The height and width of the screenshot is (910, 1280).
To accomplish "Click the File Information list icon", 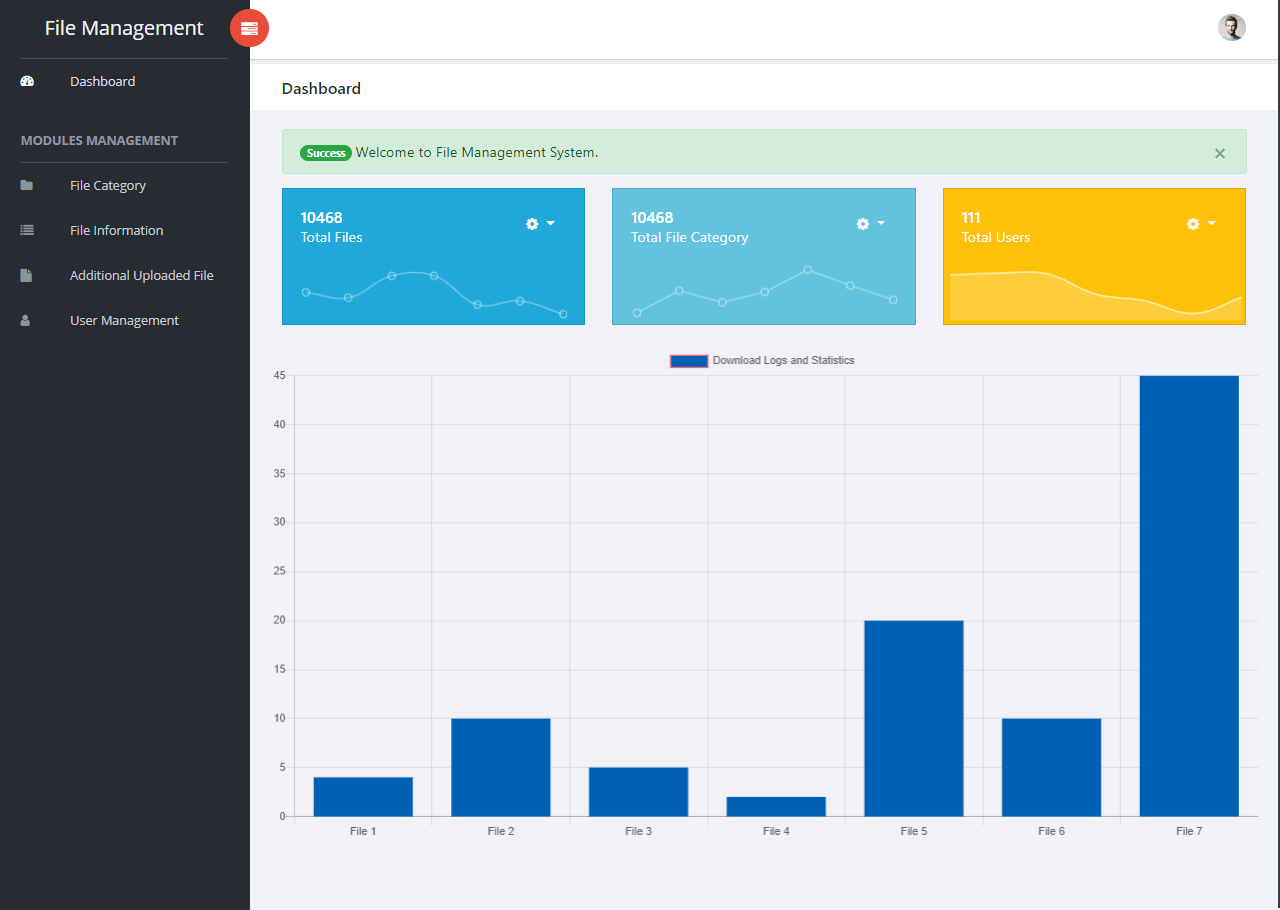I will [x=27, y=230].
